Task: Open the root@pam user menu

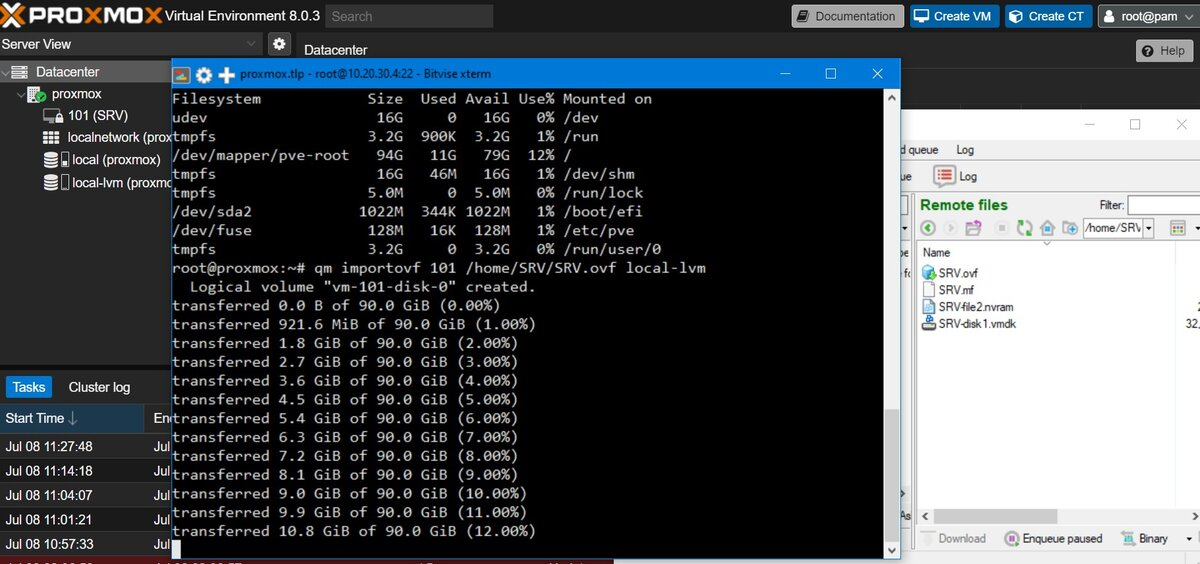Action: [1147, 16]
